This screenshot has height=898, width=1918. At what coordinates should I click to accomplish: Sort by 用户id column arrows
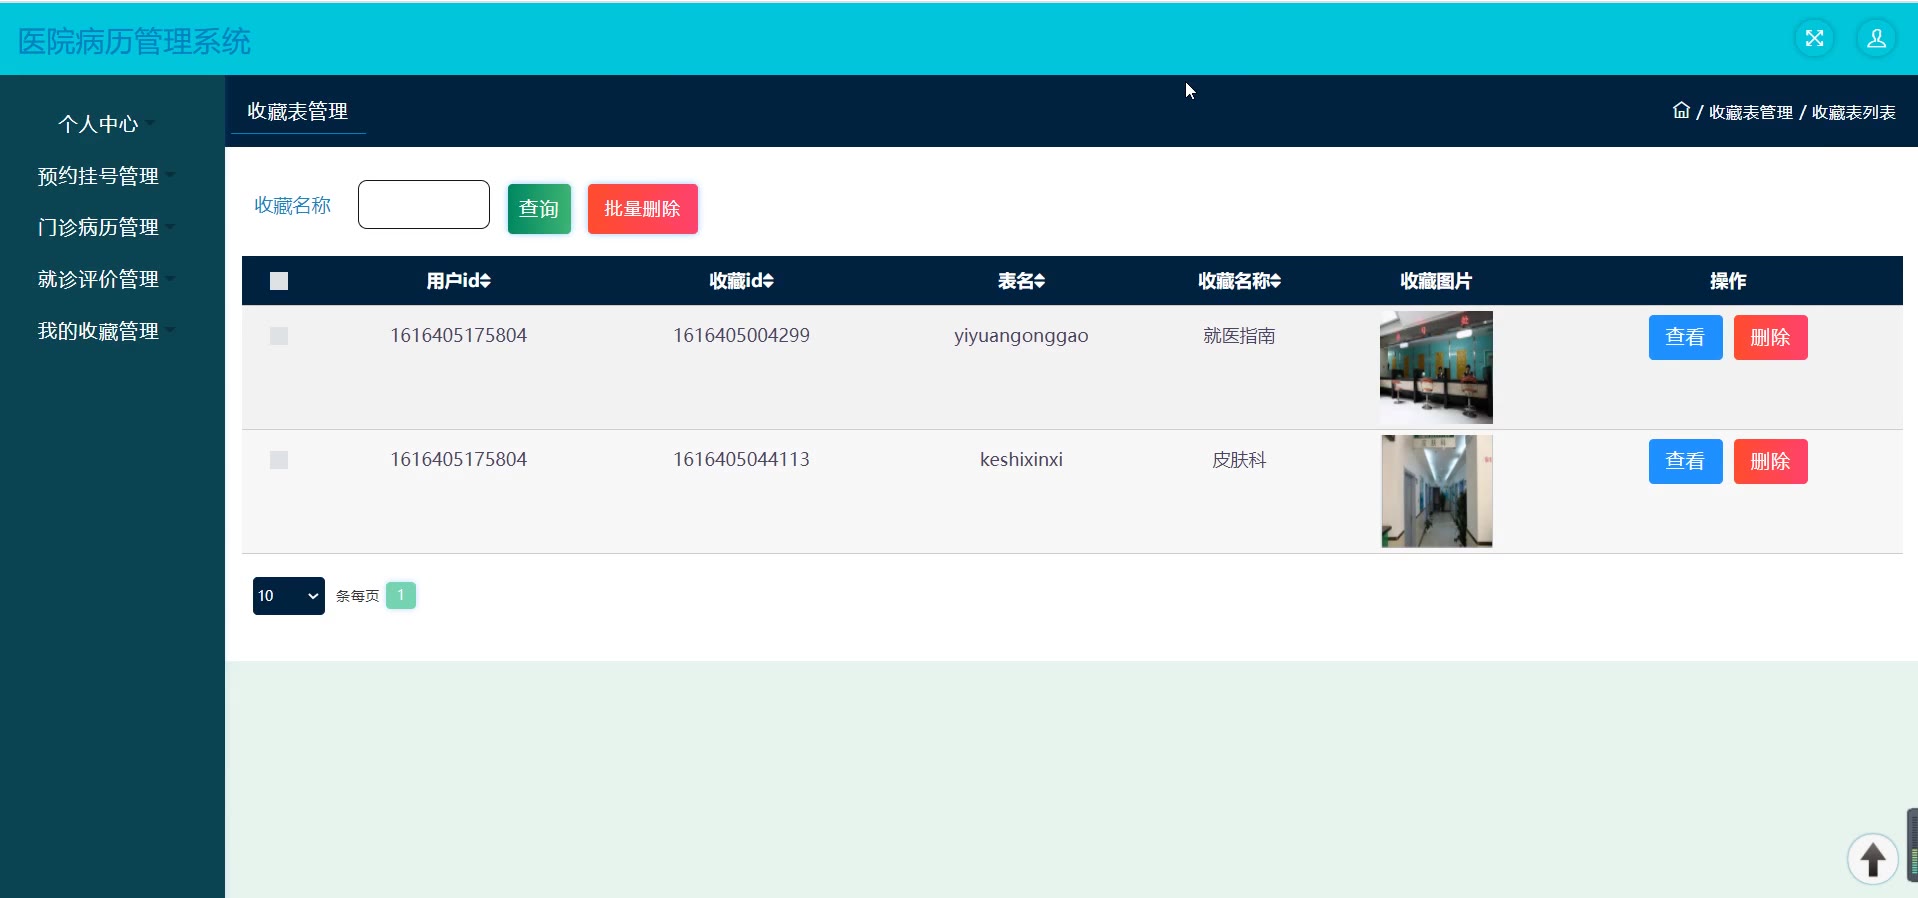(x=485, y=281)
